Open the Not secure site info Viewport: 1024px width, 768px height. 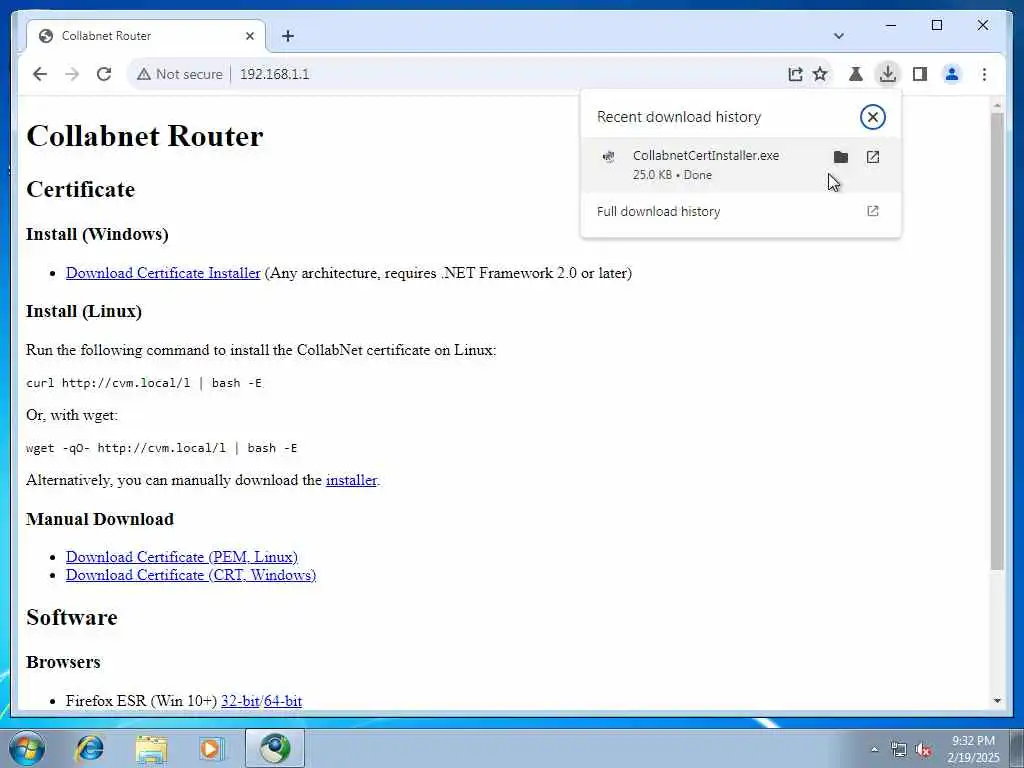pyautogui.click(x=180, y=74)
